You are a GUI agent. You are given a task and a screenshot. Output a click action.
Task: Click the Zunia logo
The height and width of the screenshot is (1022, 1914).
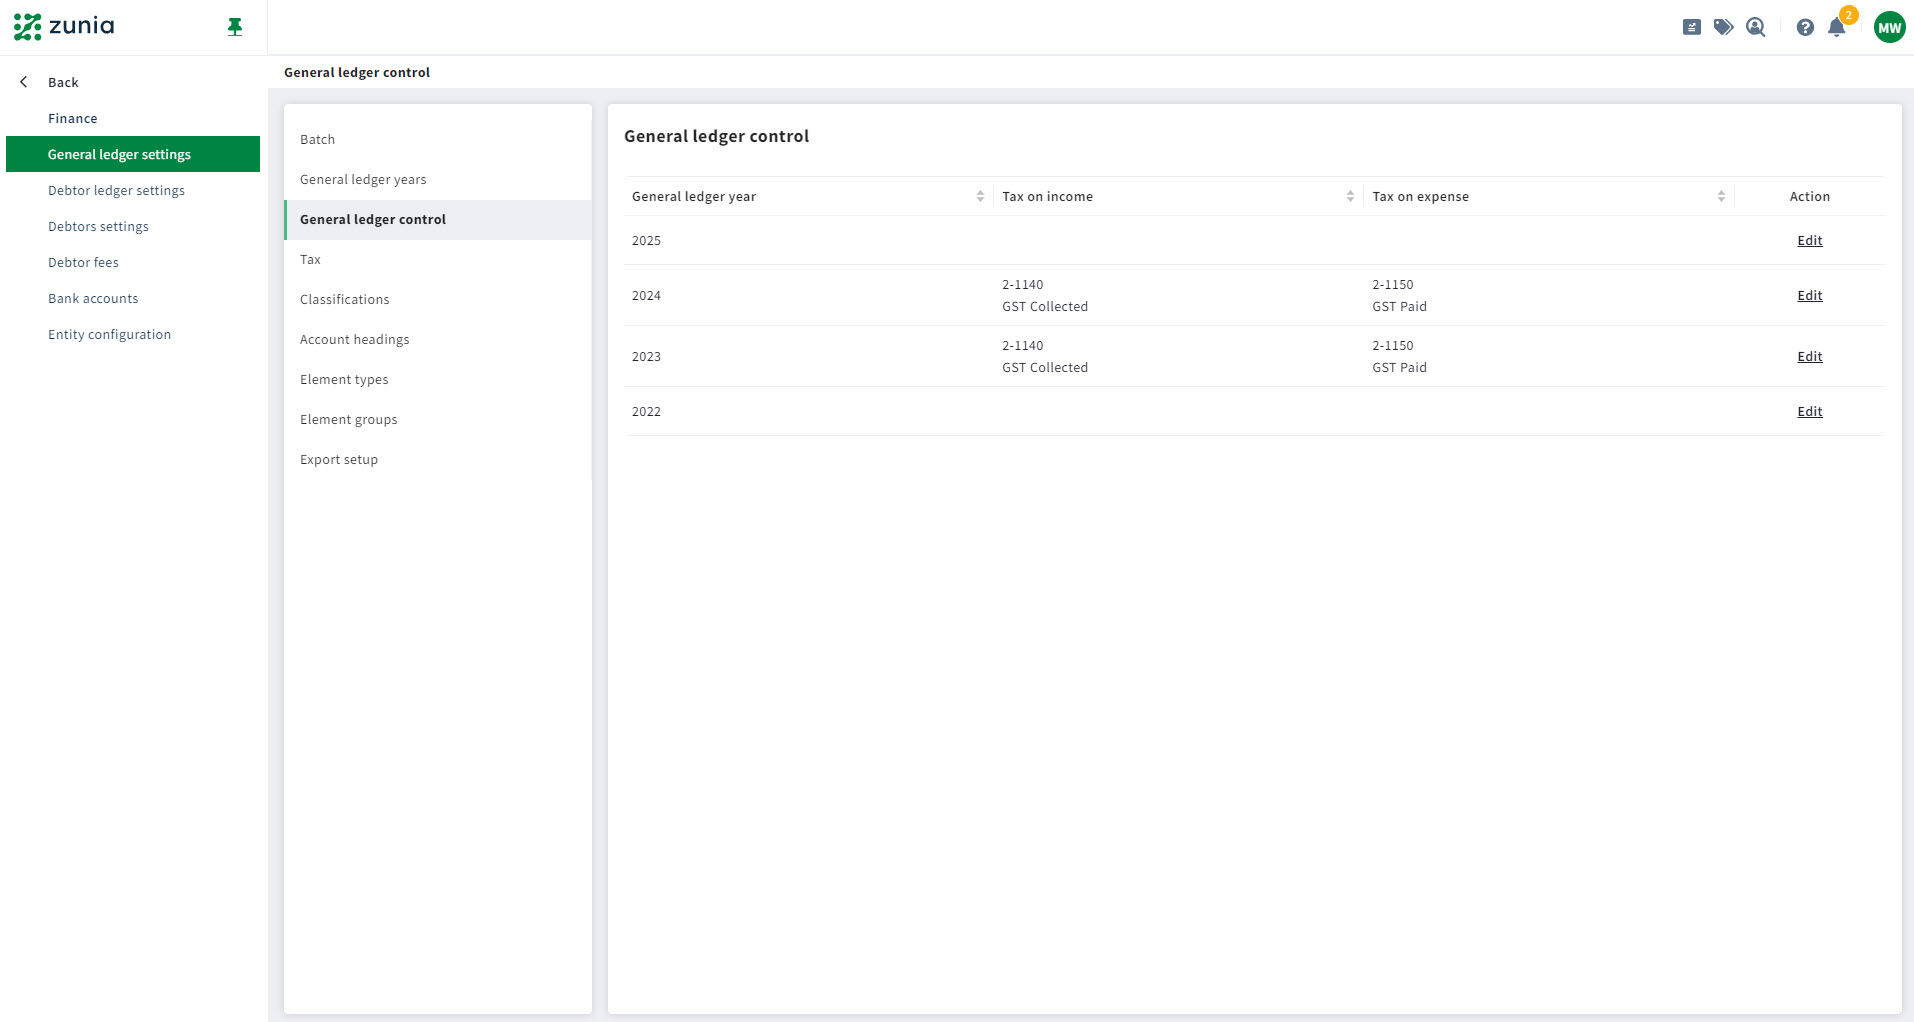(65, 26)
